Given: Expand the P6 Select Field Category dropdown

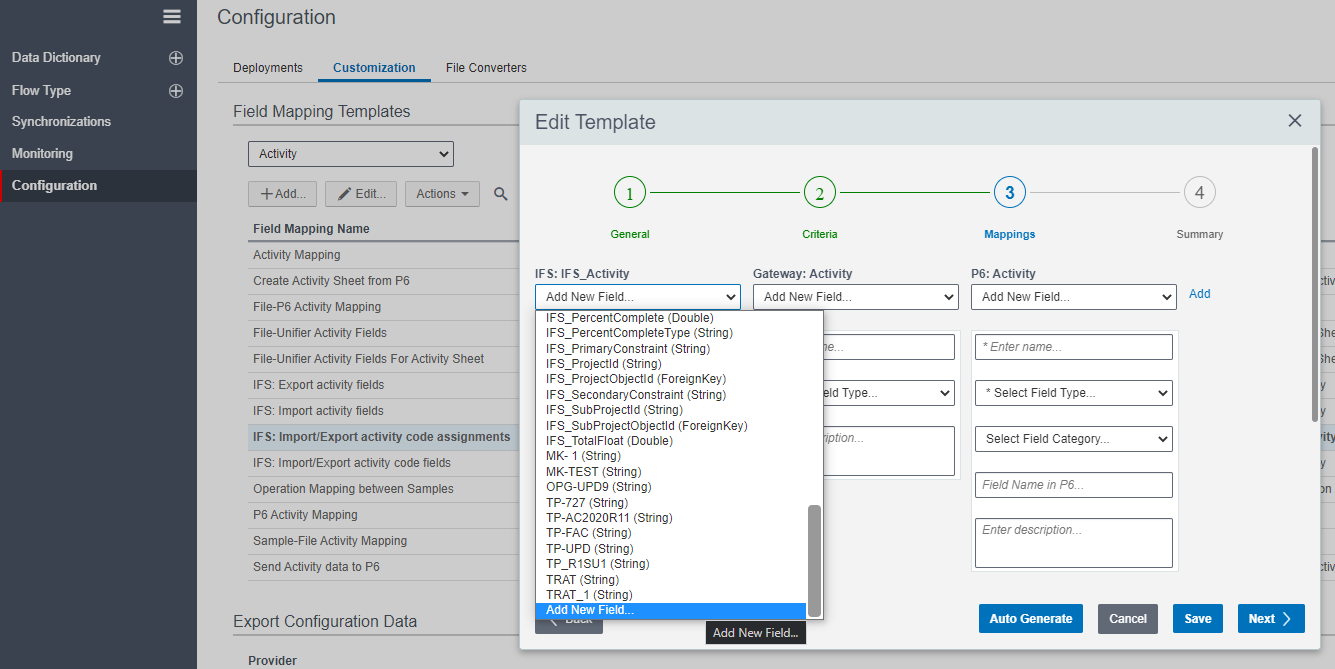Looking at the screenshot, I should (x=1073, y=439).
